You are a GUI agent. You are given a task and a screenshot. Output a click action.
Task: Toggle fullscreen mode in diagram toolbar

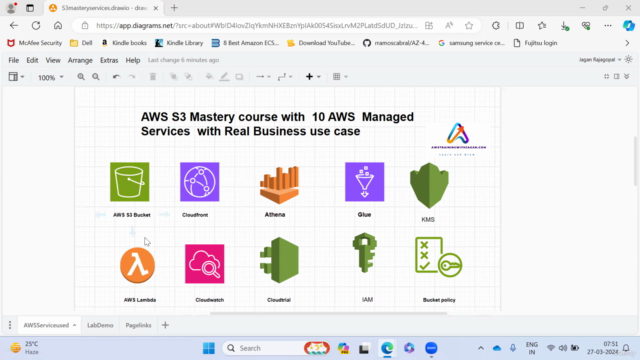607,76
